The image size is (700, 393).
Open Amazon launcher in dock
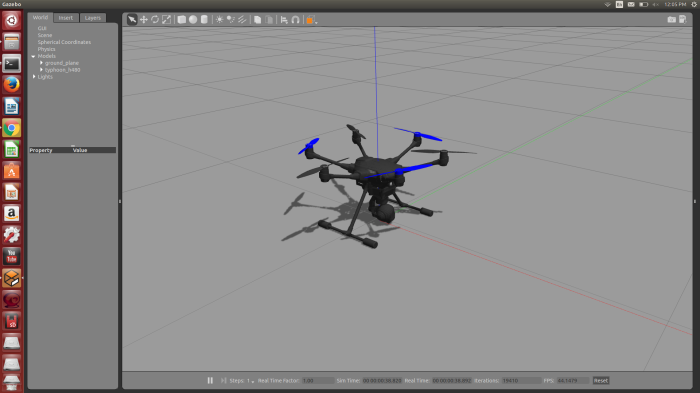click(x=12, y=214)
